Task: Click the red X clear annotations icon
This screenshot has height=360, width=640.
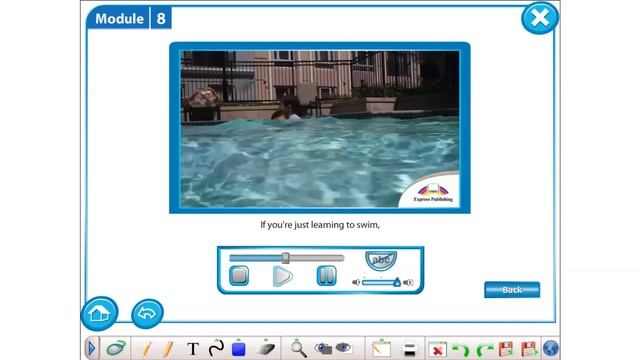Action: point(438,350)
